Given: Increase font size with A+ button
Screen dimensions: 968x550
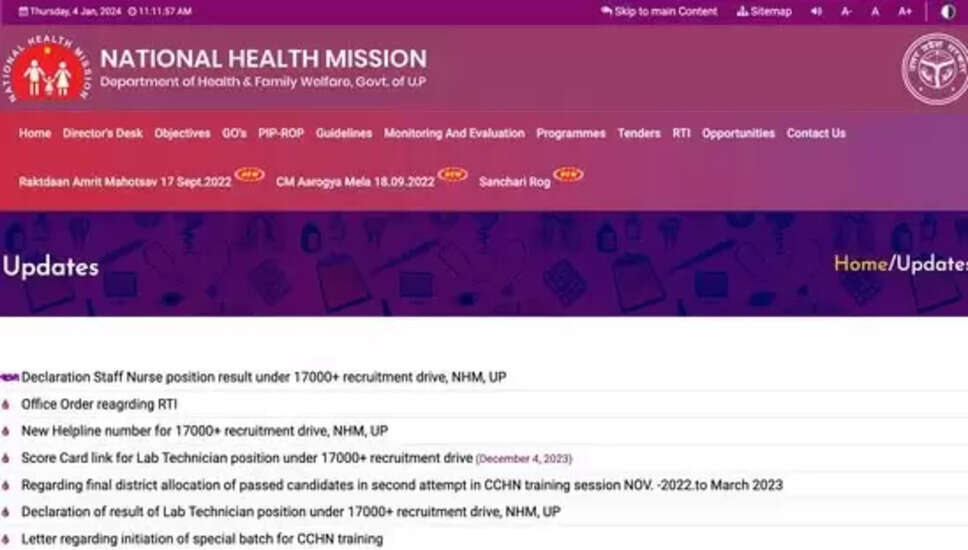Looking at the screenshot, I should (x=905, y=12).
